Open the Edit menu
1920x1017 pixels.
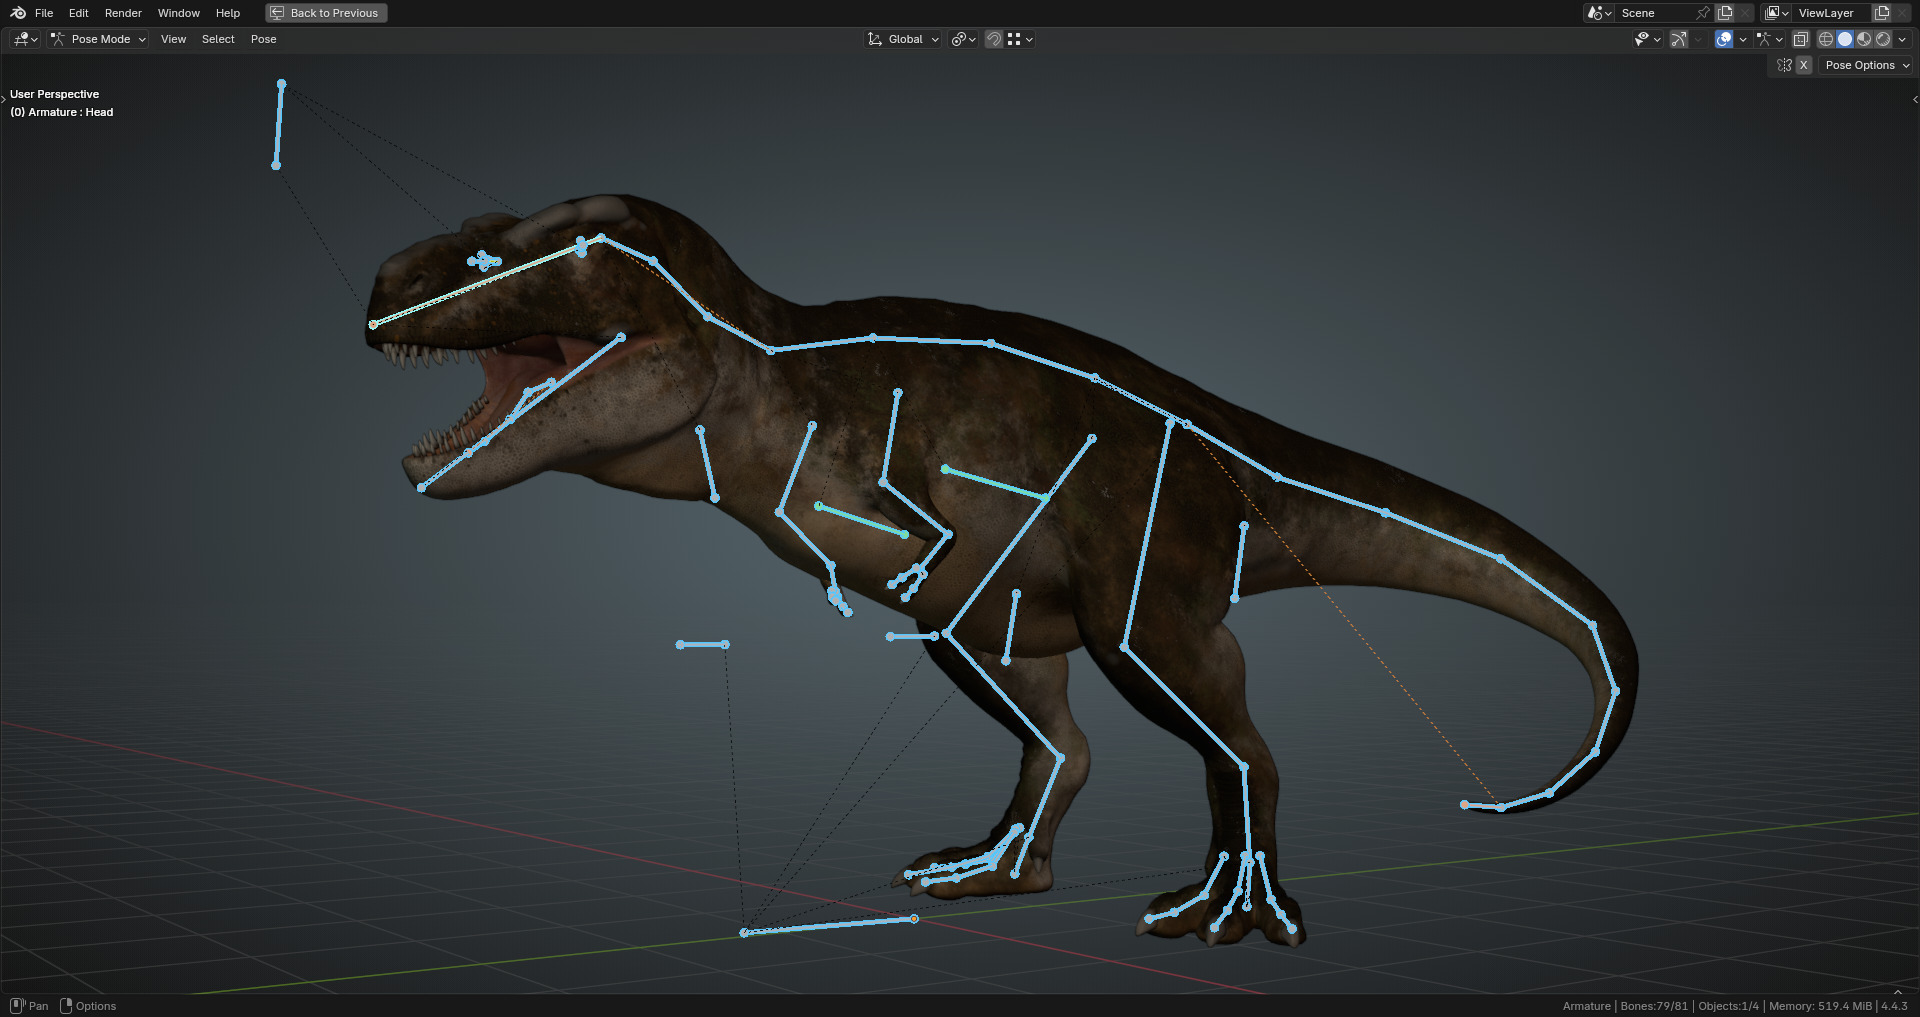(79, 13)
